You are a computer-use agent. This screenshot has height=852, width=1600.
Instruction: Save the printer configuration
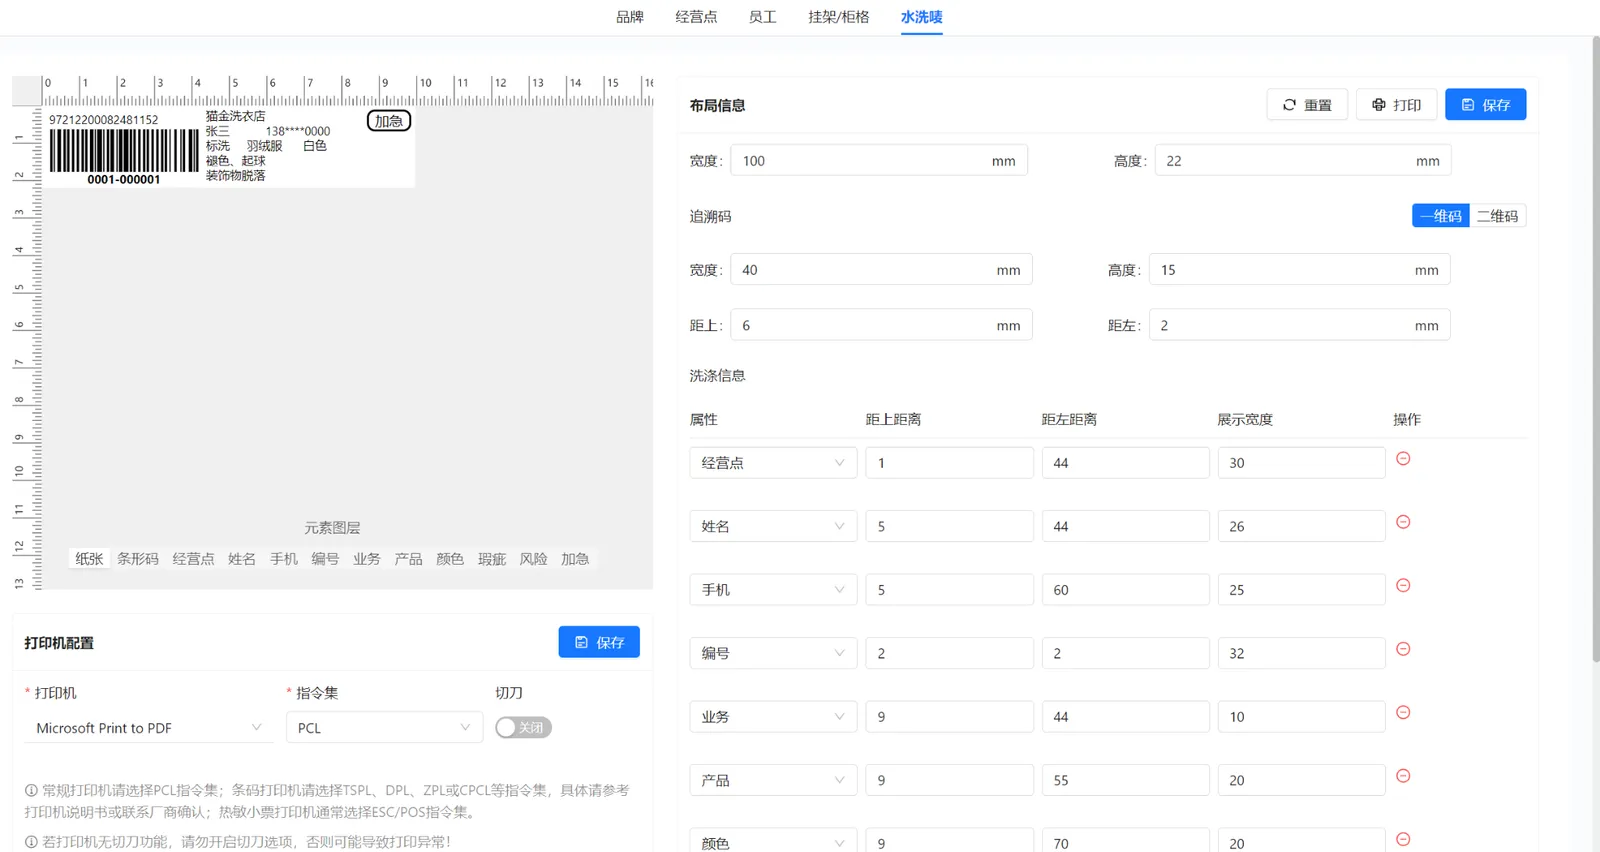(599, 642)
